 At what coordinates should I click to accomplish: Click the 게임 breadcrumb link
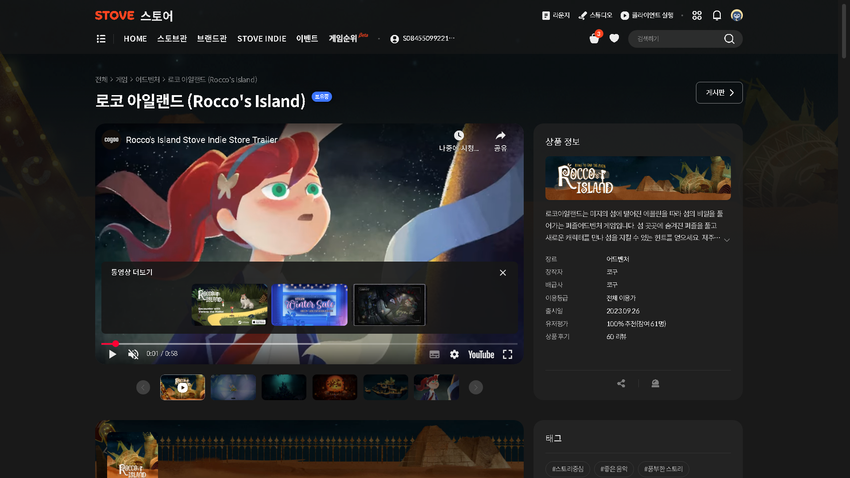tap(121, 80)
